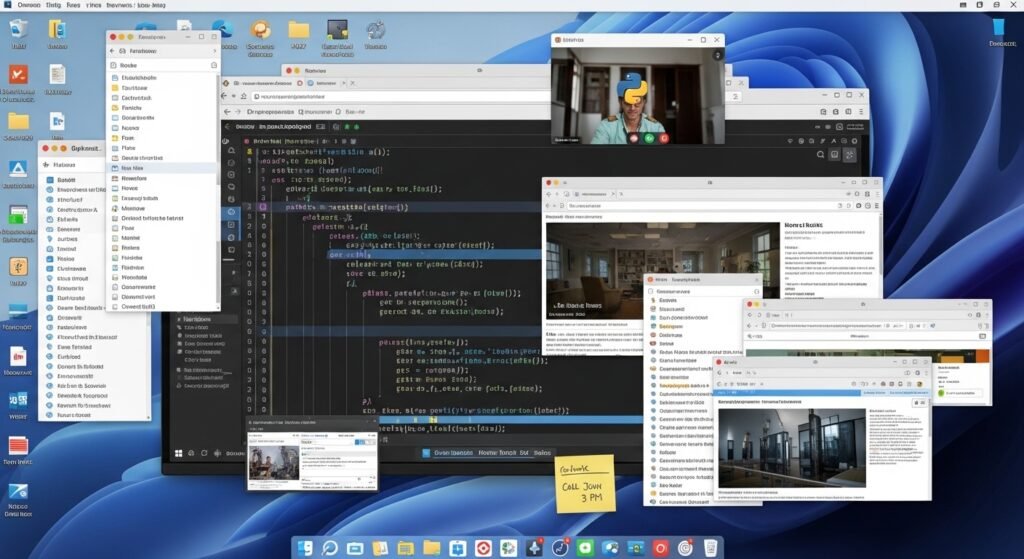Toggle the green camera button in the video call

click(649, 139)
